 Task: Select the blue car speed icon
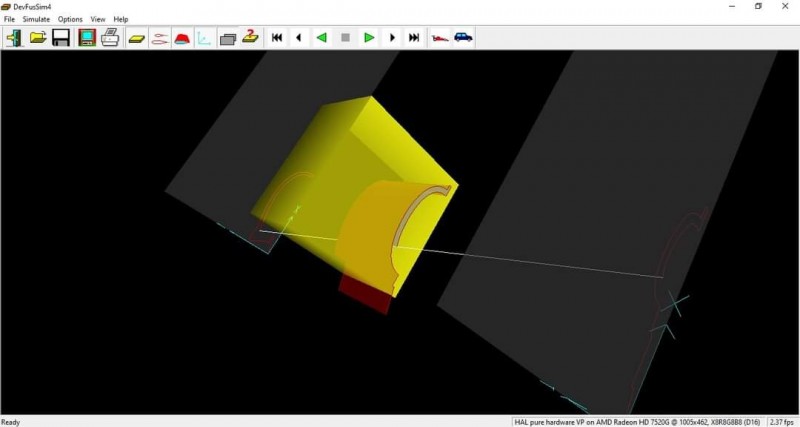pos(463,38)
